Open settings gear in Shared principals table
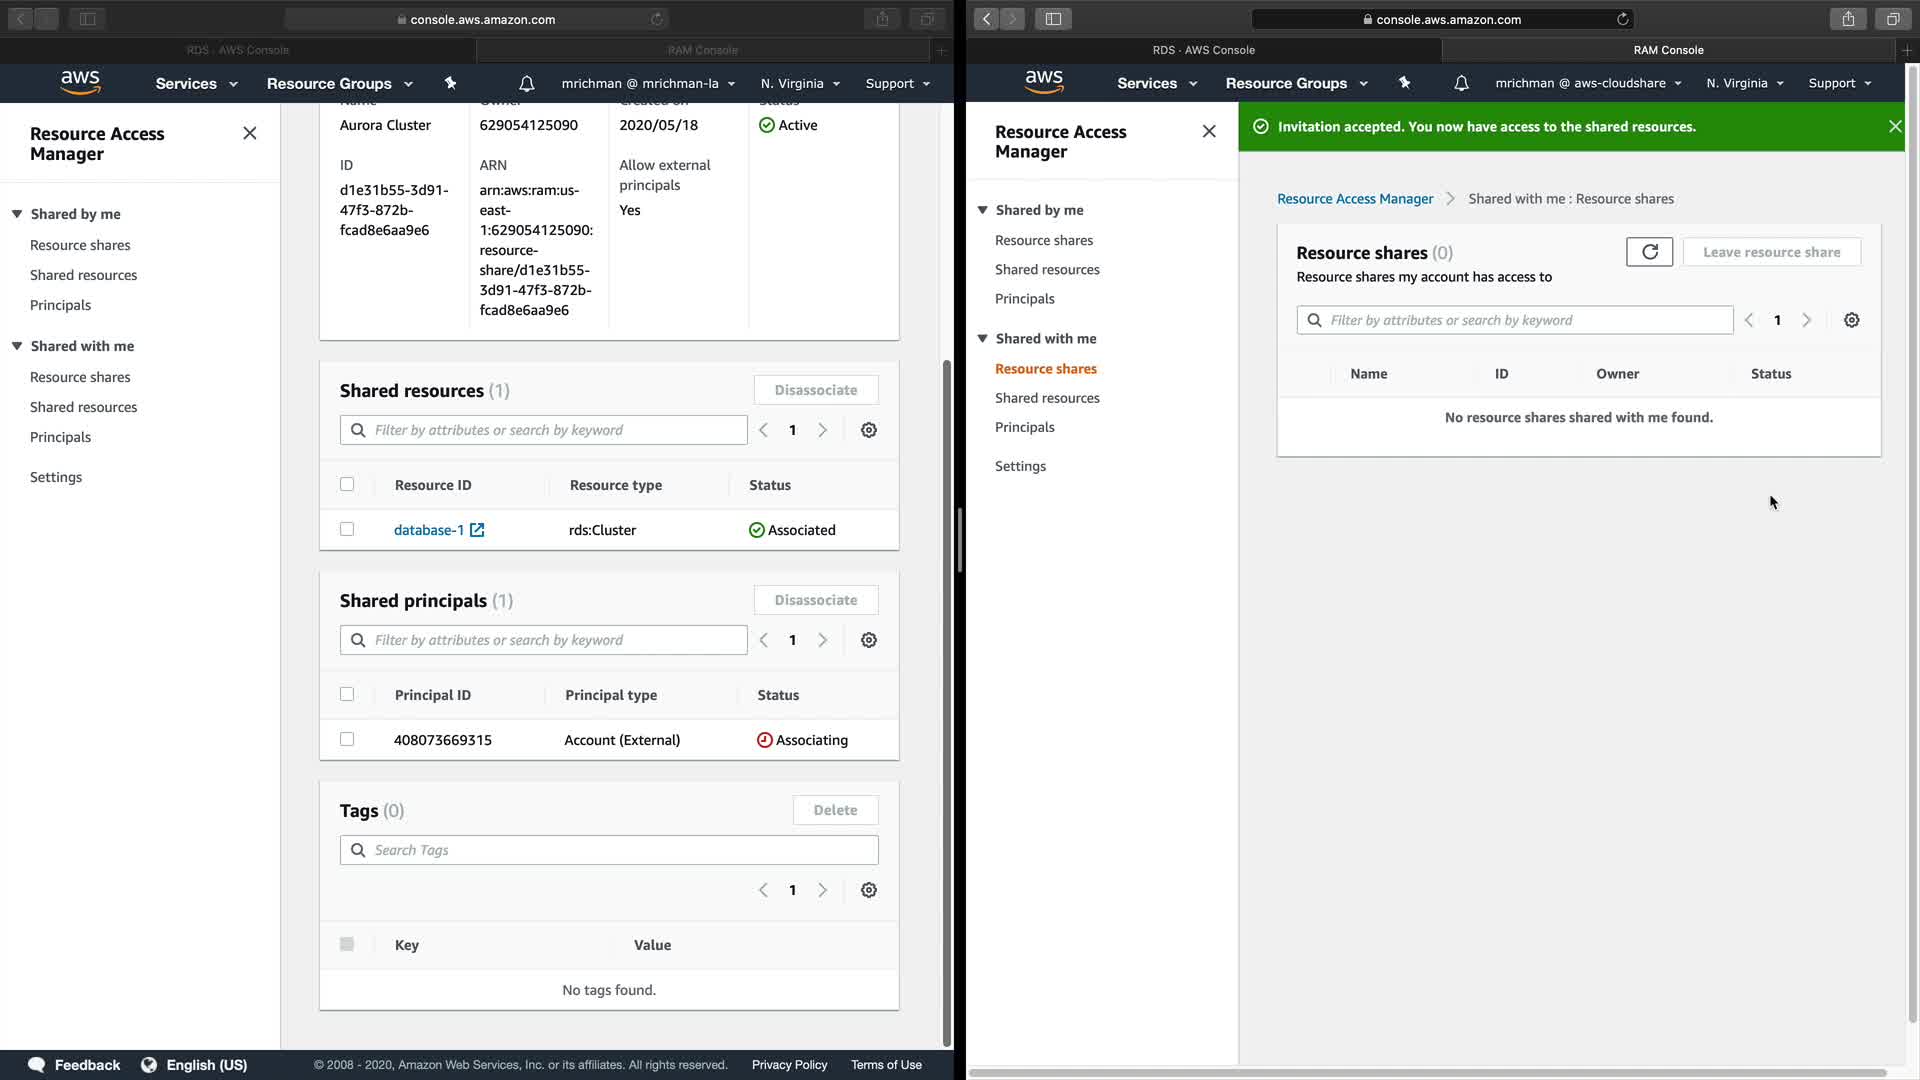This screenshot has width=1920, height=1080. tap(869, 640)
